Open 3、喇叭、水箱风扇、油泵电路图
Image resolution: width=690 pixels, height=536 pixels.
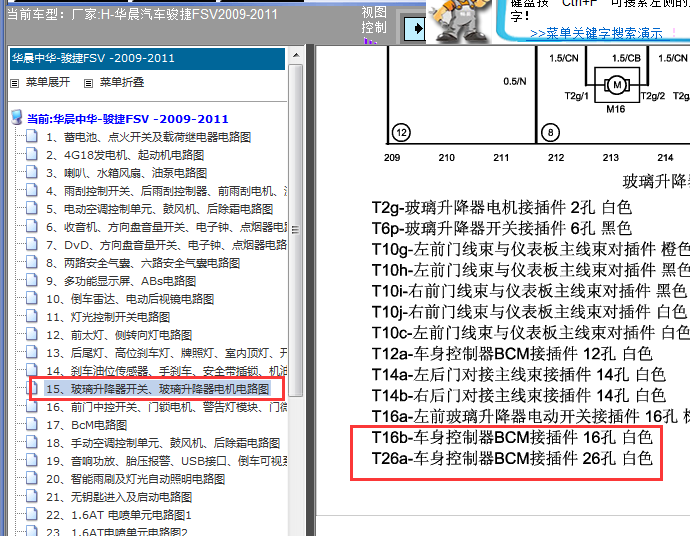coord(126,173)
